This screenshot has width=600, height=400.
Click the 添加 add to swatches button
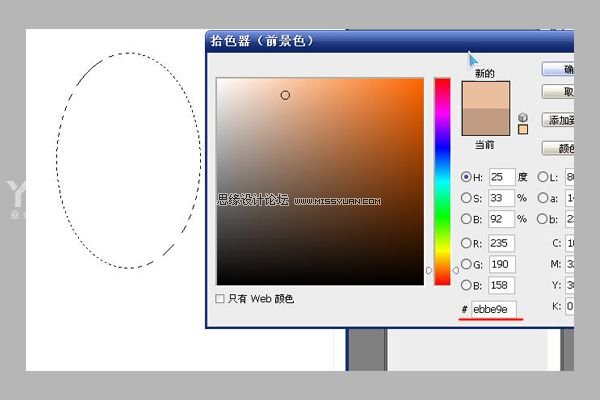coord(558,120)
